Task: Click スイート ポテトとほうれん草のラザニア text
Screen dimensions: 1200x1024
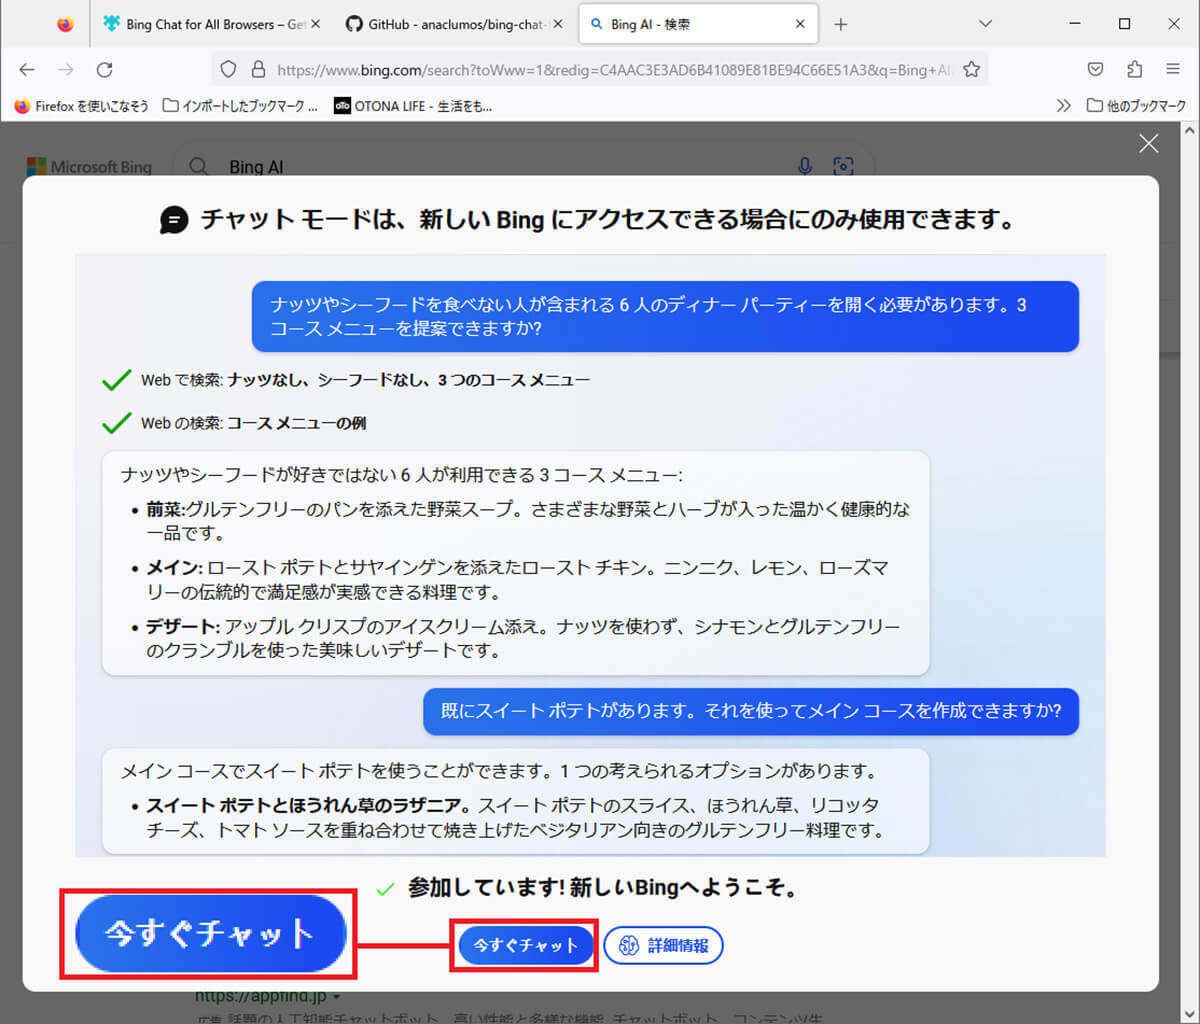Action: [308, 805]
